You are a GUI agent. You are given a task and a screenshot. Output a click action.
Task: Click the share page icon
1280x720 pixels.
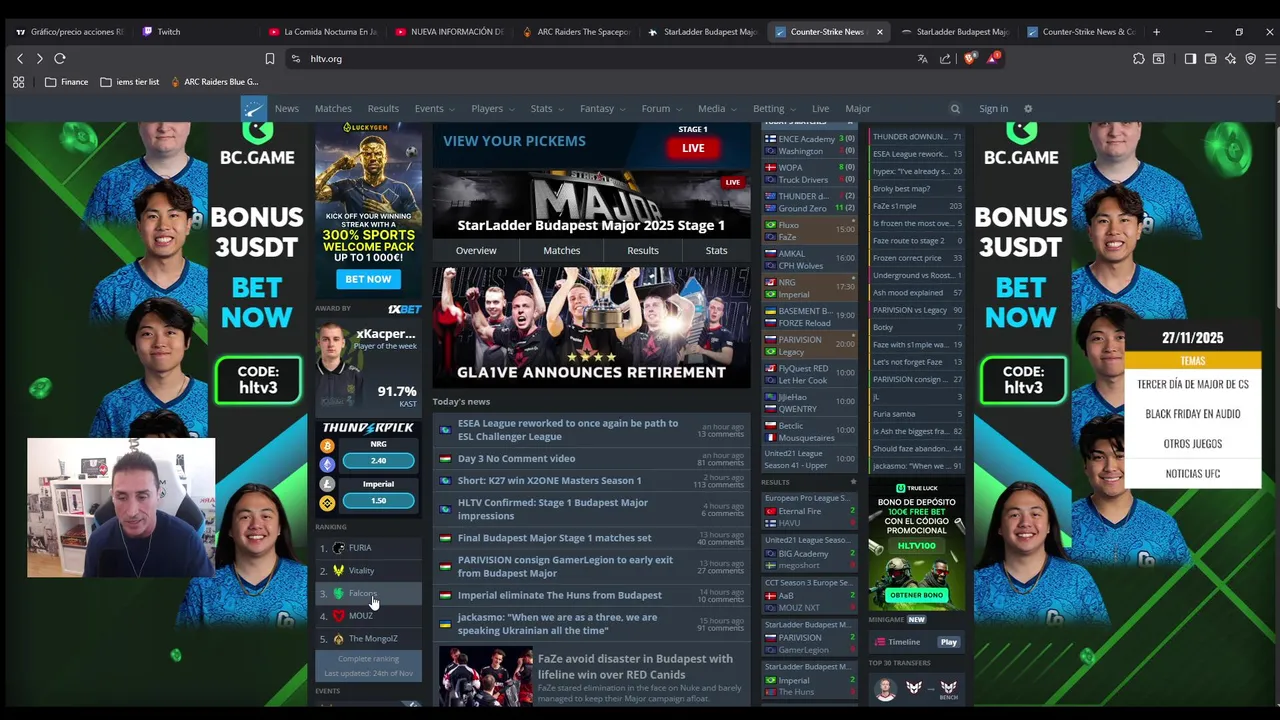click(945, 59)
